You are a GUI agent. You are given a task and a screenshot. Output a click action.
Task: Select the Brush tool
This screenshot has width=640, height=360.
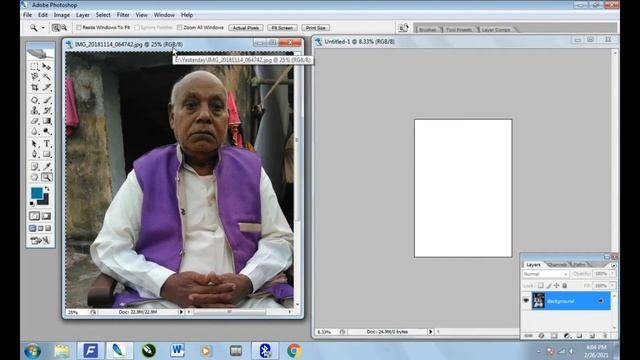pos(47,100)
